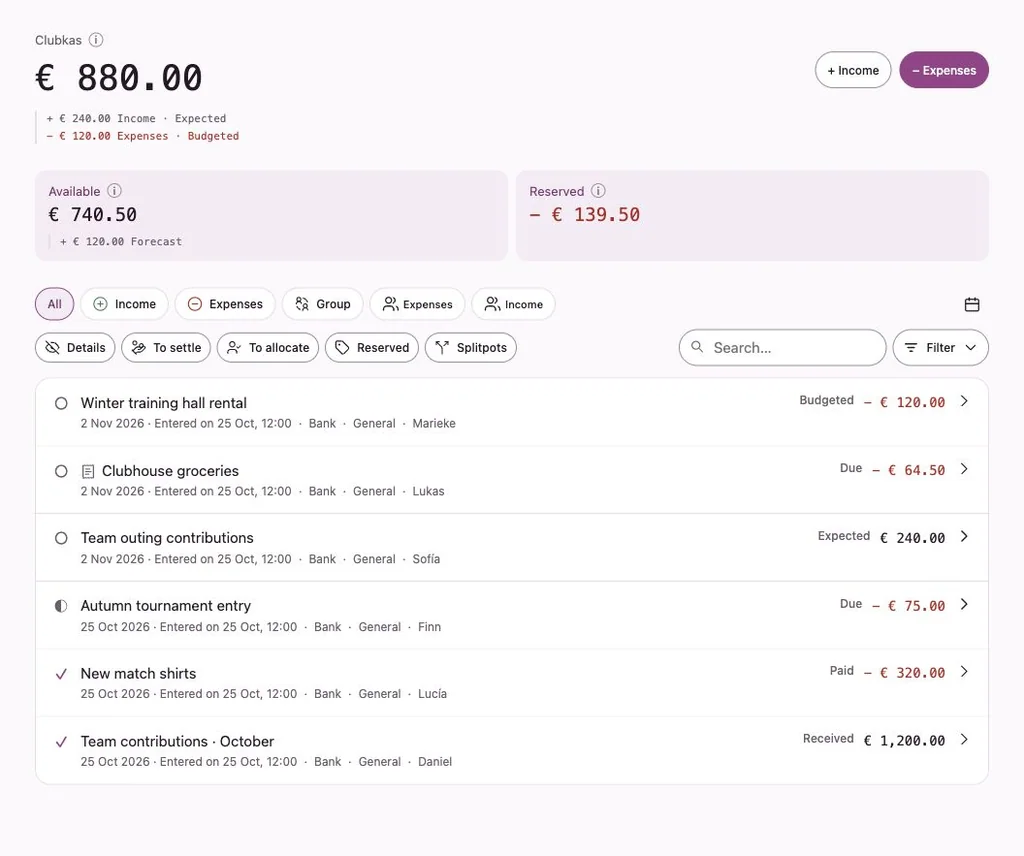Click the € 880.00 total balance
The image size is (1024, 856).
(x=119, y=78)
